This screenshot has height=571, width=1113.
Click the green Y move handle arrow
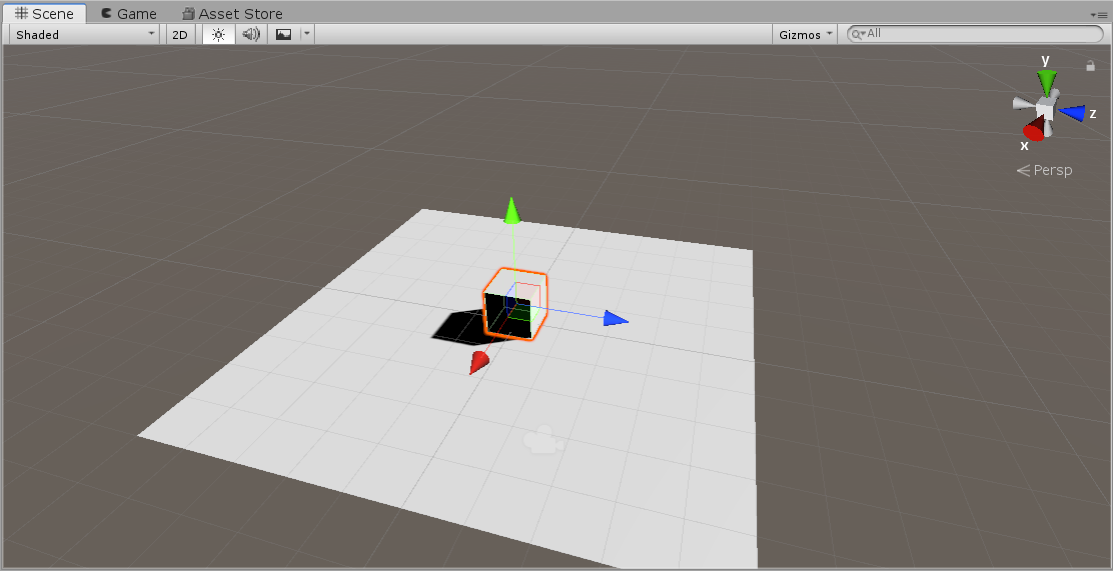coord(512,211)
